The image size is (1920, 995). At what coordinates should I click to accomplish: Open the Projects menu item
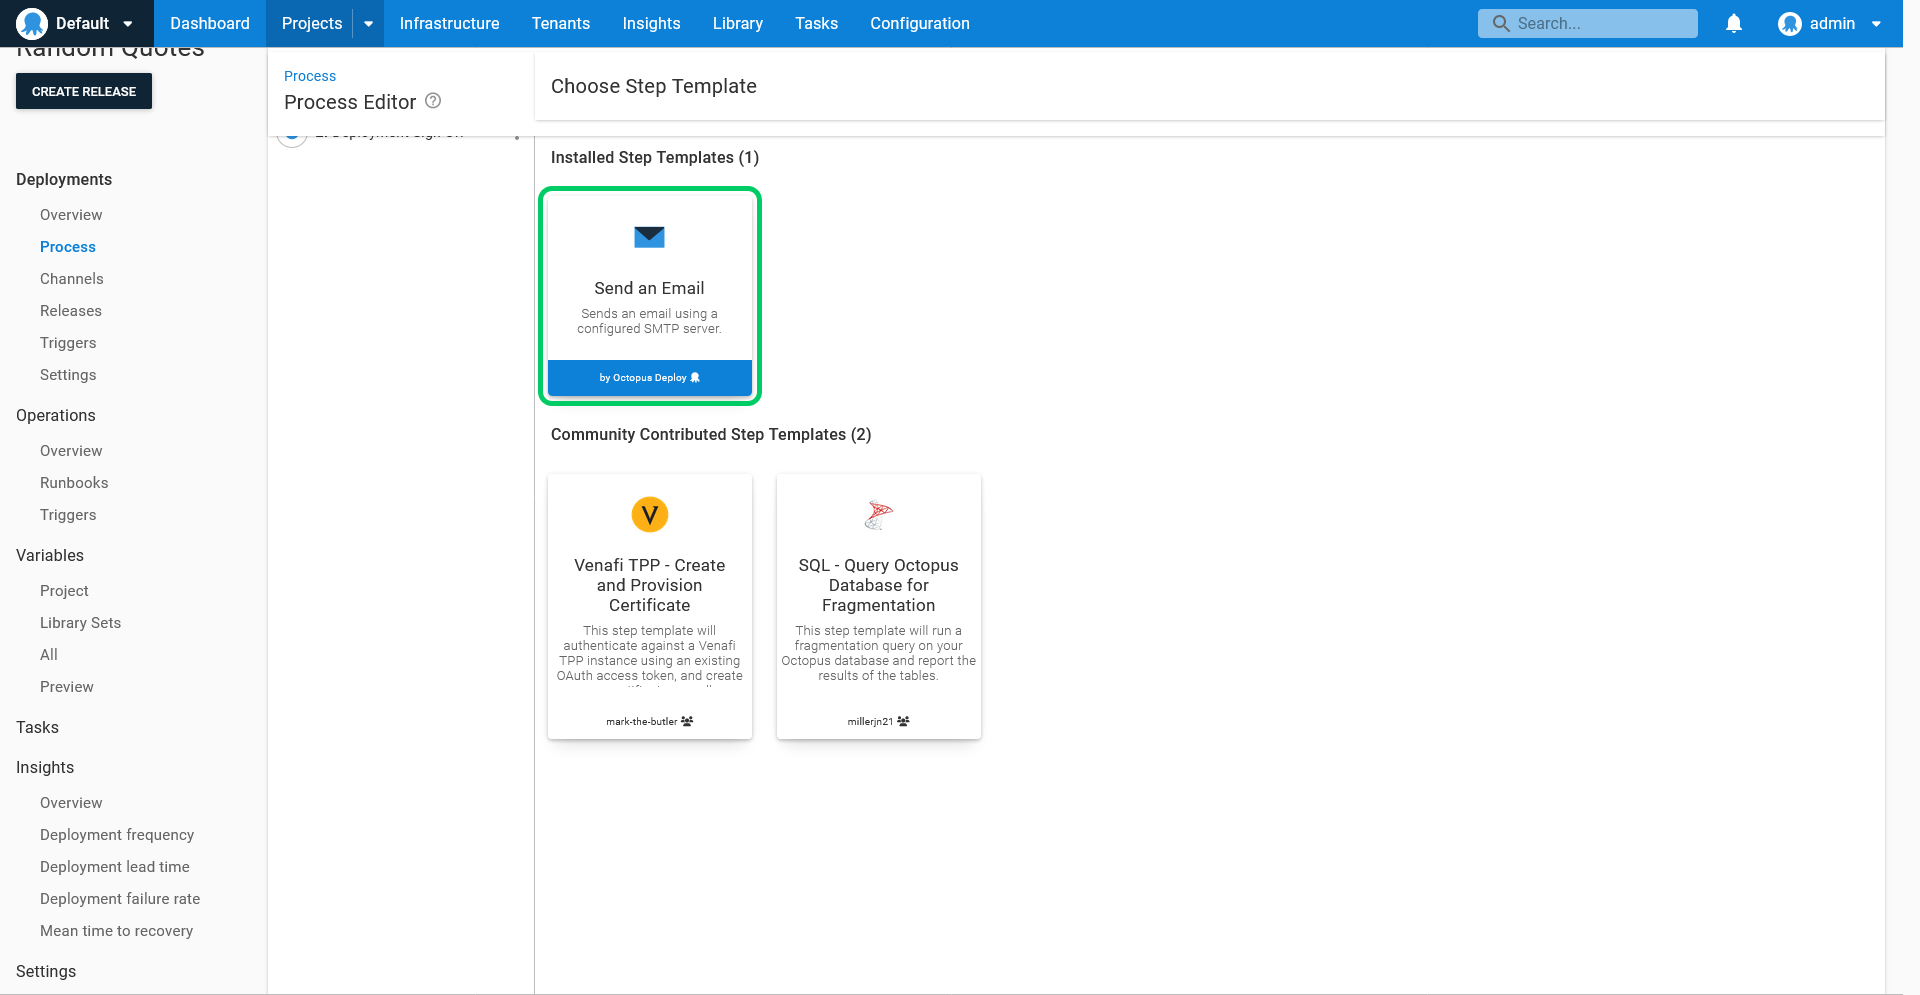click(x=312, y=23)
